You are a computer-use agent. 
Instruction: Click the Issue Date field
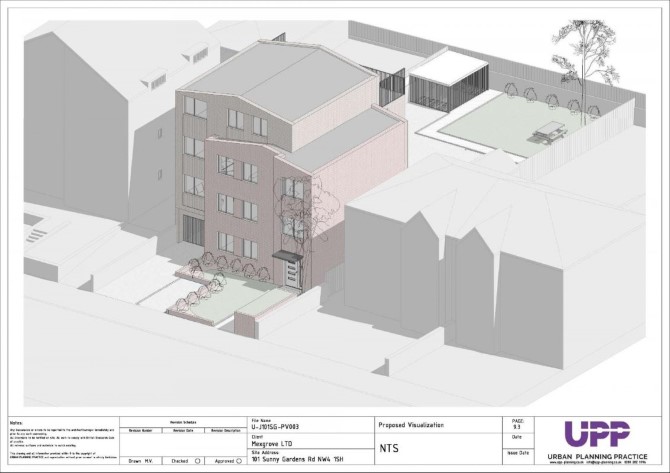[x=516, y=453]
